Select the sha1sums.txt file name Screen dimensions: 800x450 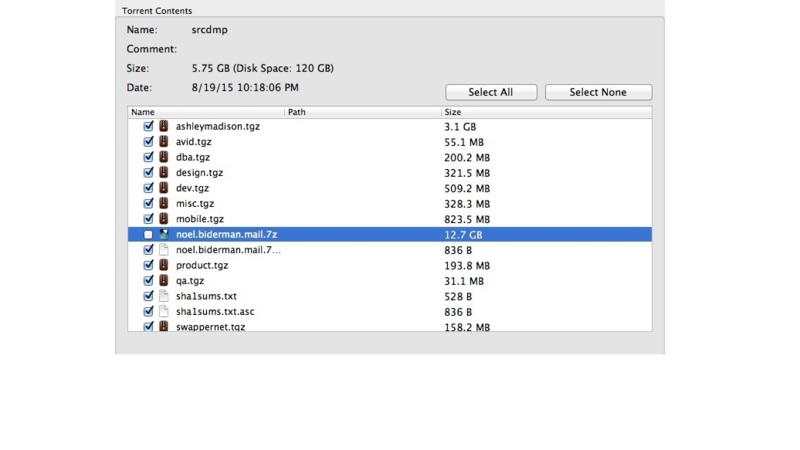tap(206, 296)
